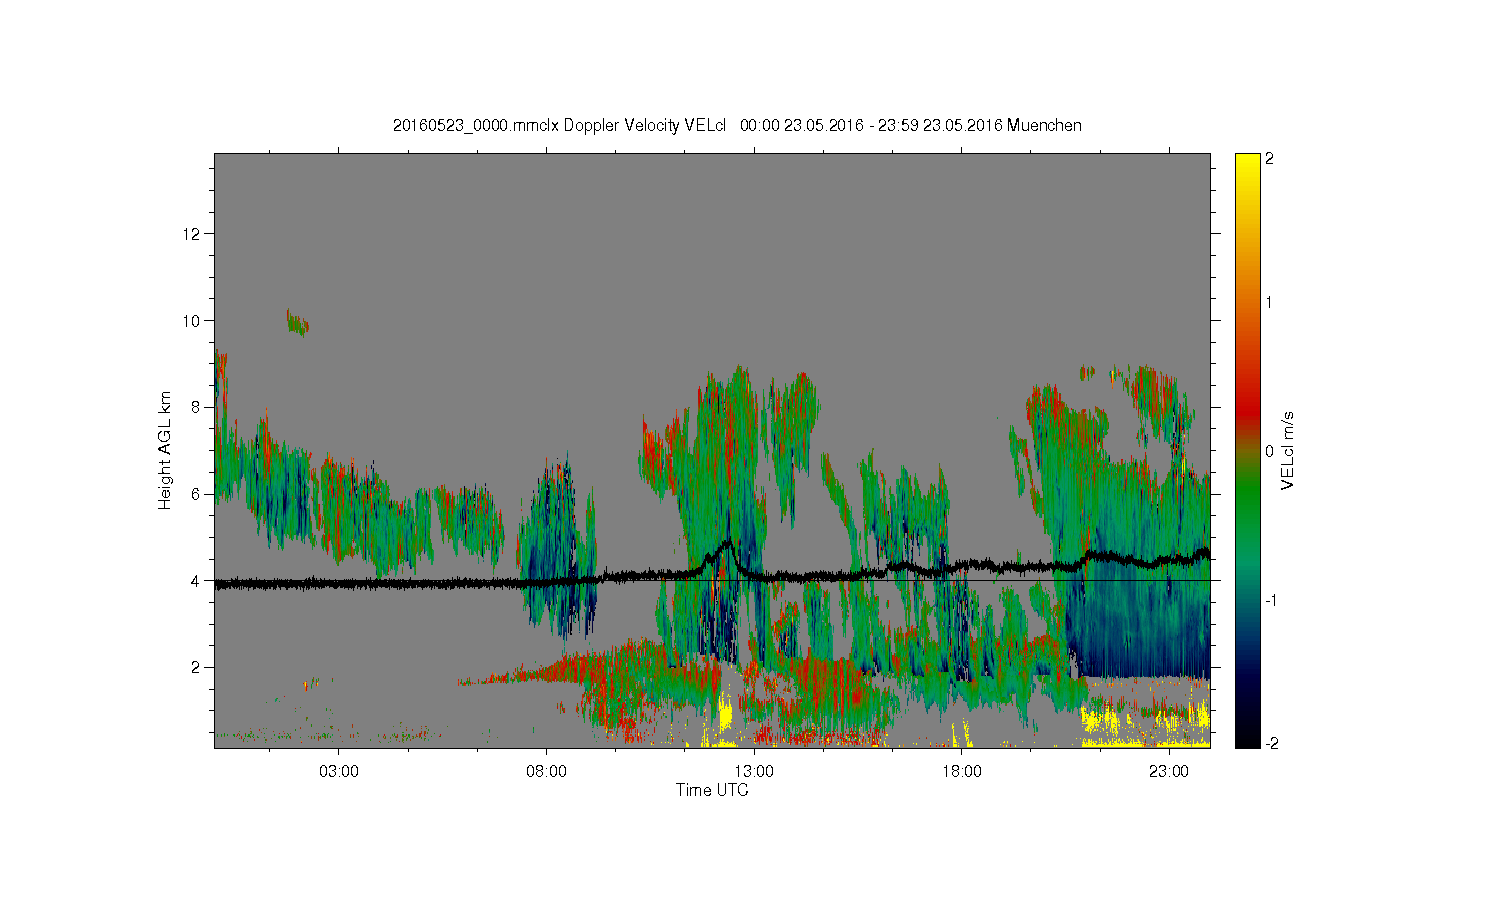Click the colorbar label 'VELcl m/s'
Image resolution: width=1500 pixels, height=900 pixels.
coord(1288,450)
